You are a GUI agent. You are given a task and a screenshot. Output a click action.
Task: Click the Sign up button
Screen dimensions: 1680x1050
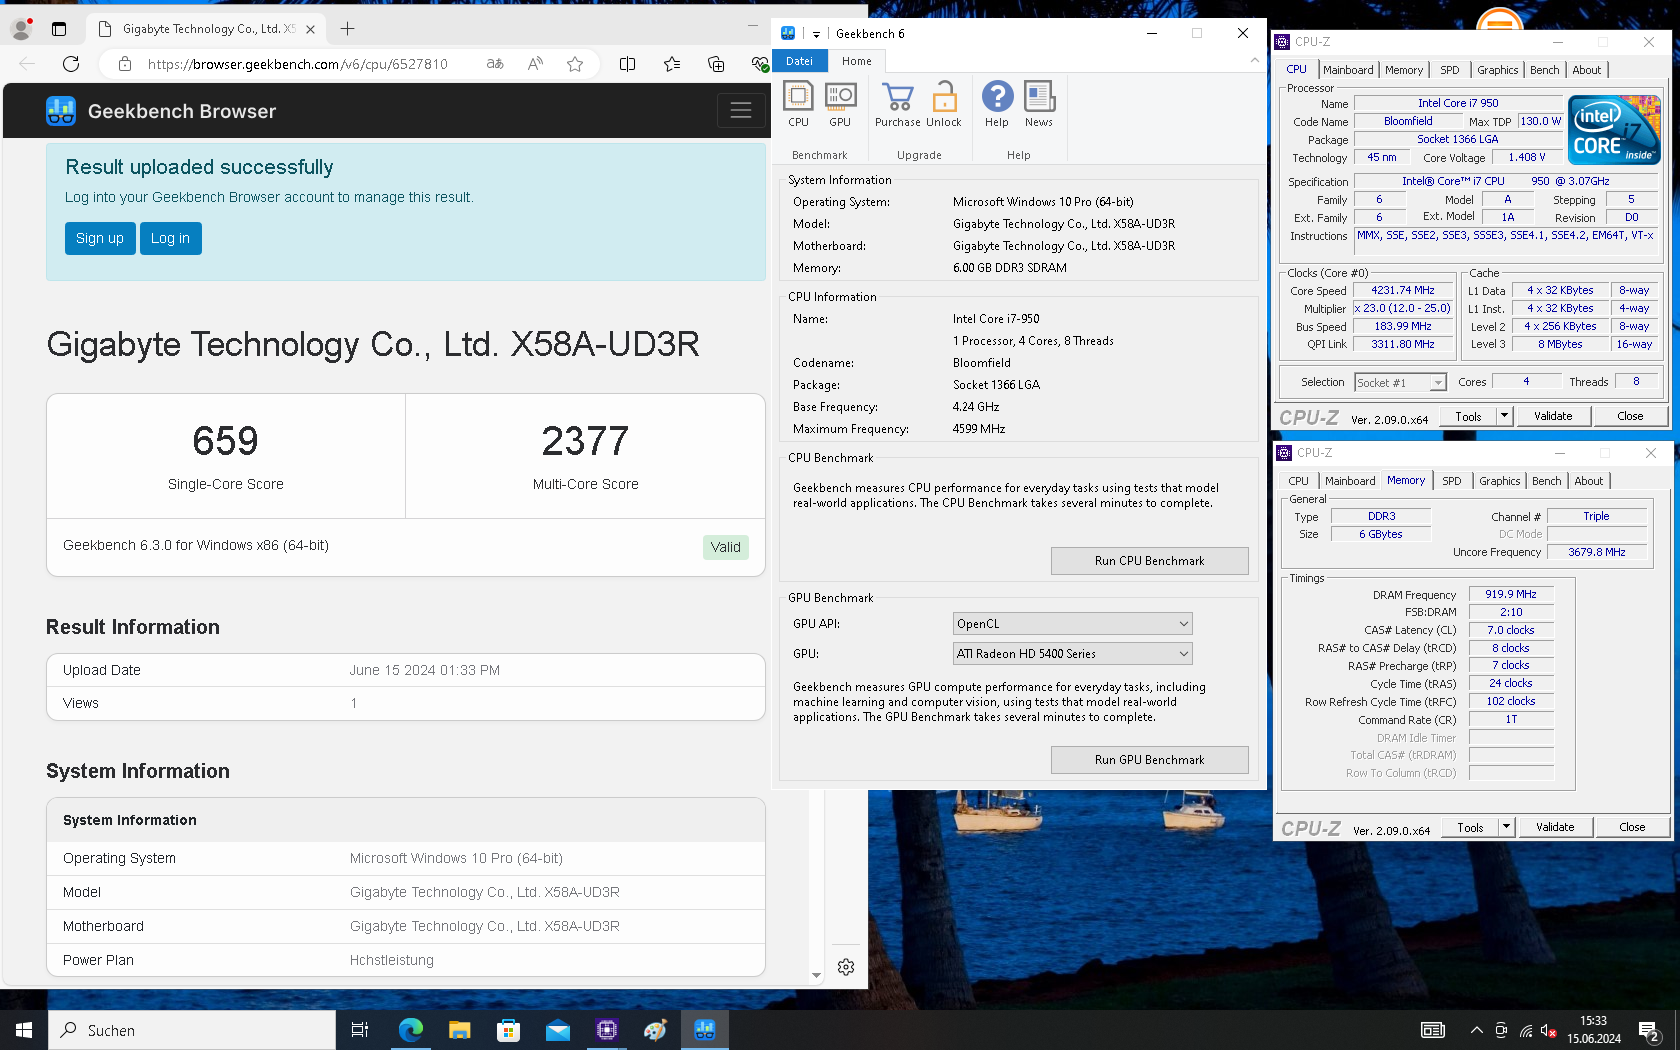(100, 238)
